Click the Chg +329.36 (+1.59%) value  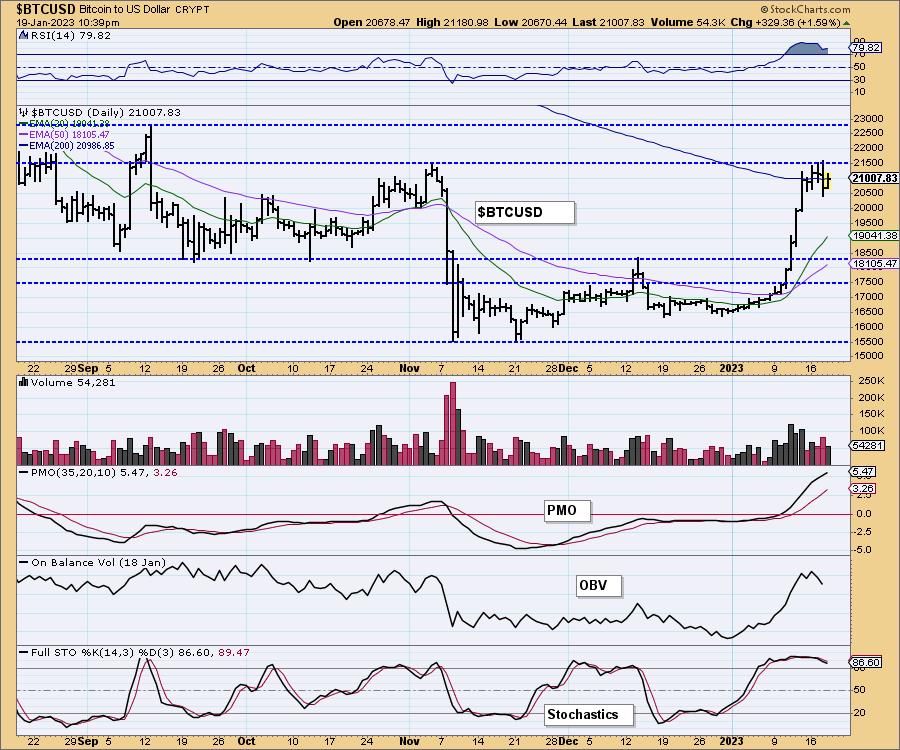tap(785, 22)
